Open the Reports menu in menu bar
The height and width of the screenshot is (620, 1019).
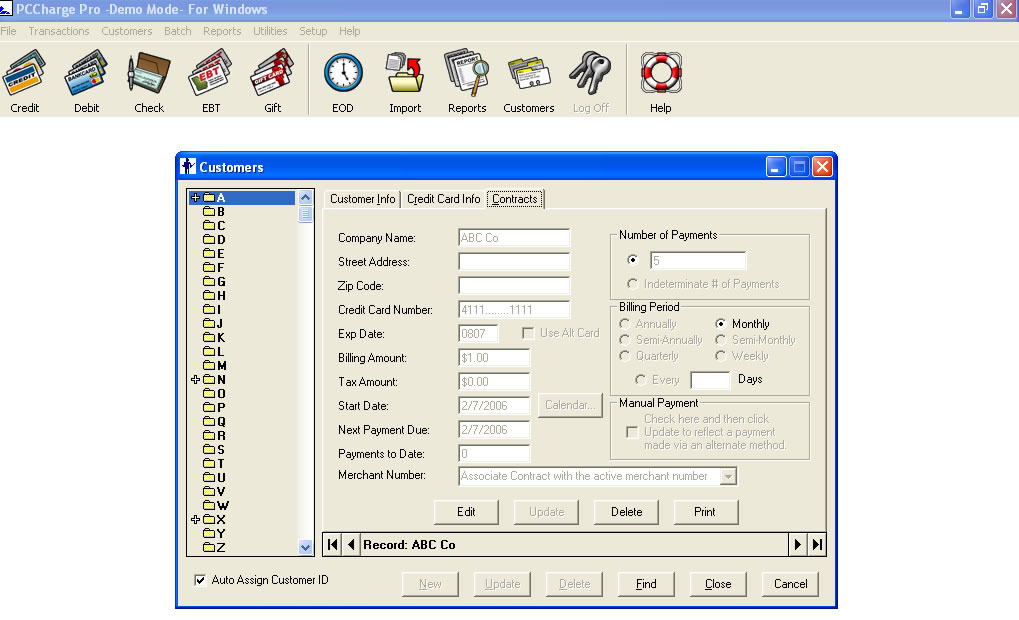[x=222, y=31]
